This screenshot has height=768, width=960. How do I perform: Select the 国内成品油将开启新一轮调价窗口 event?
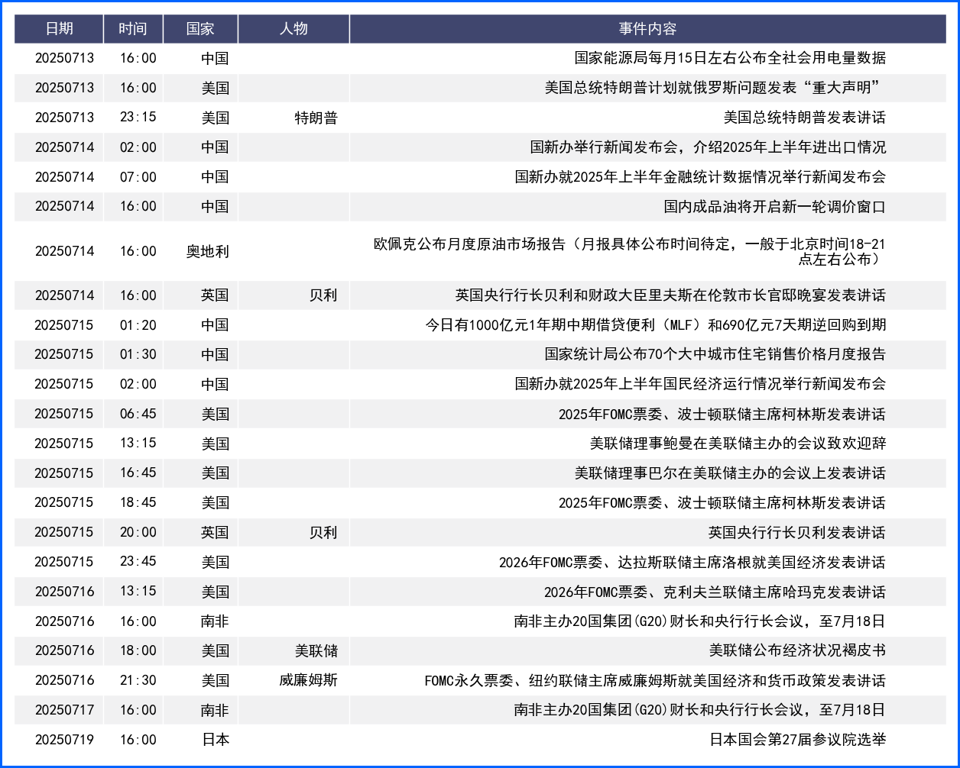774,207
